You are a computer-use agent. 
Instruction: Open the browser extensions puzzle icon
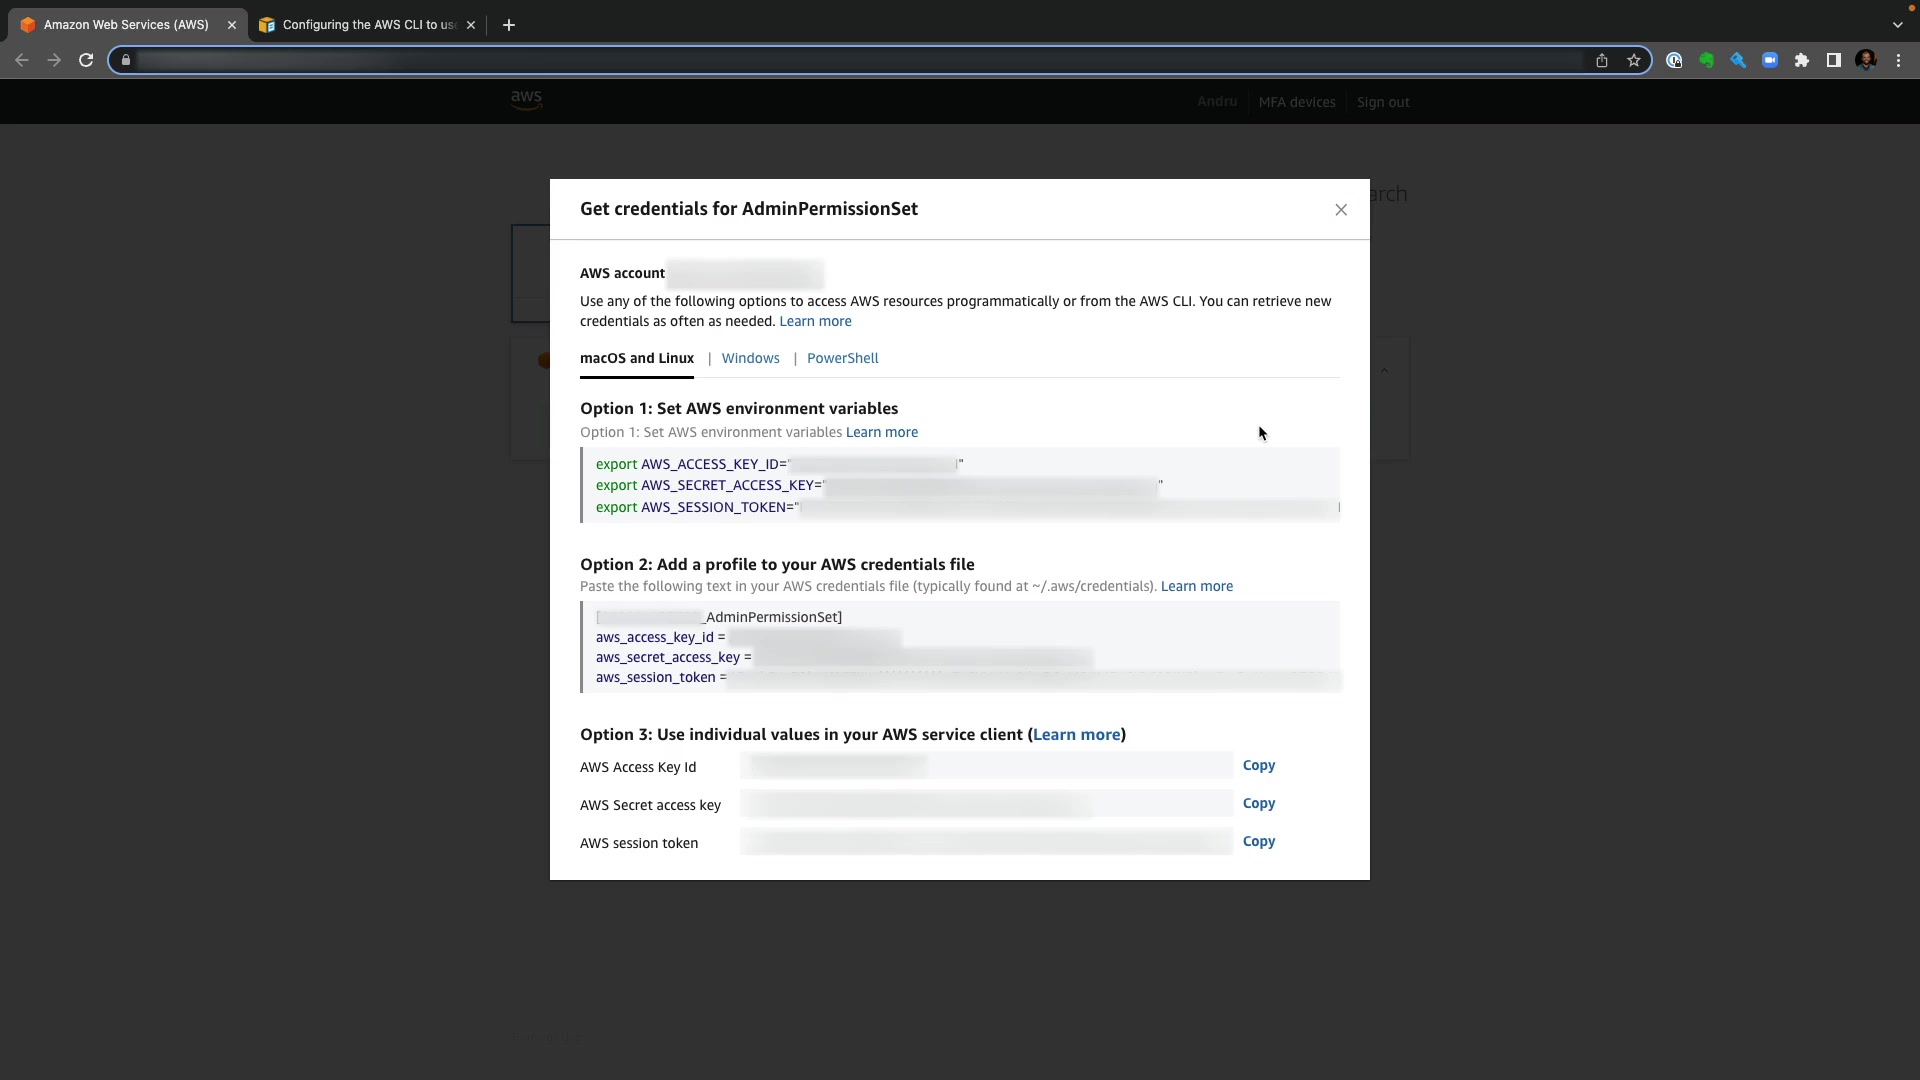[1802, 60]
